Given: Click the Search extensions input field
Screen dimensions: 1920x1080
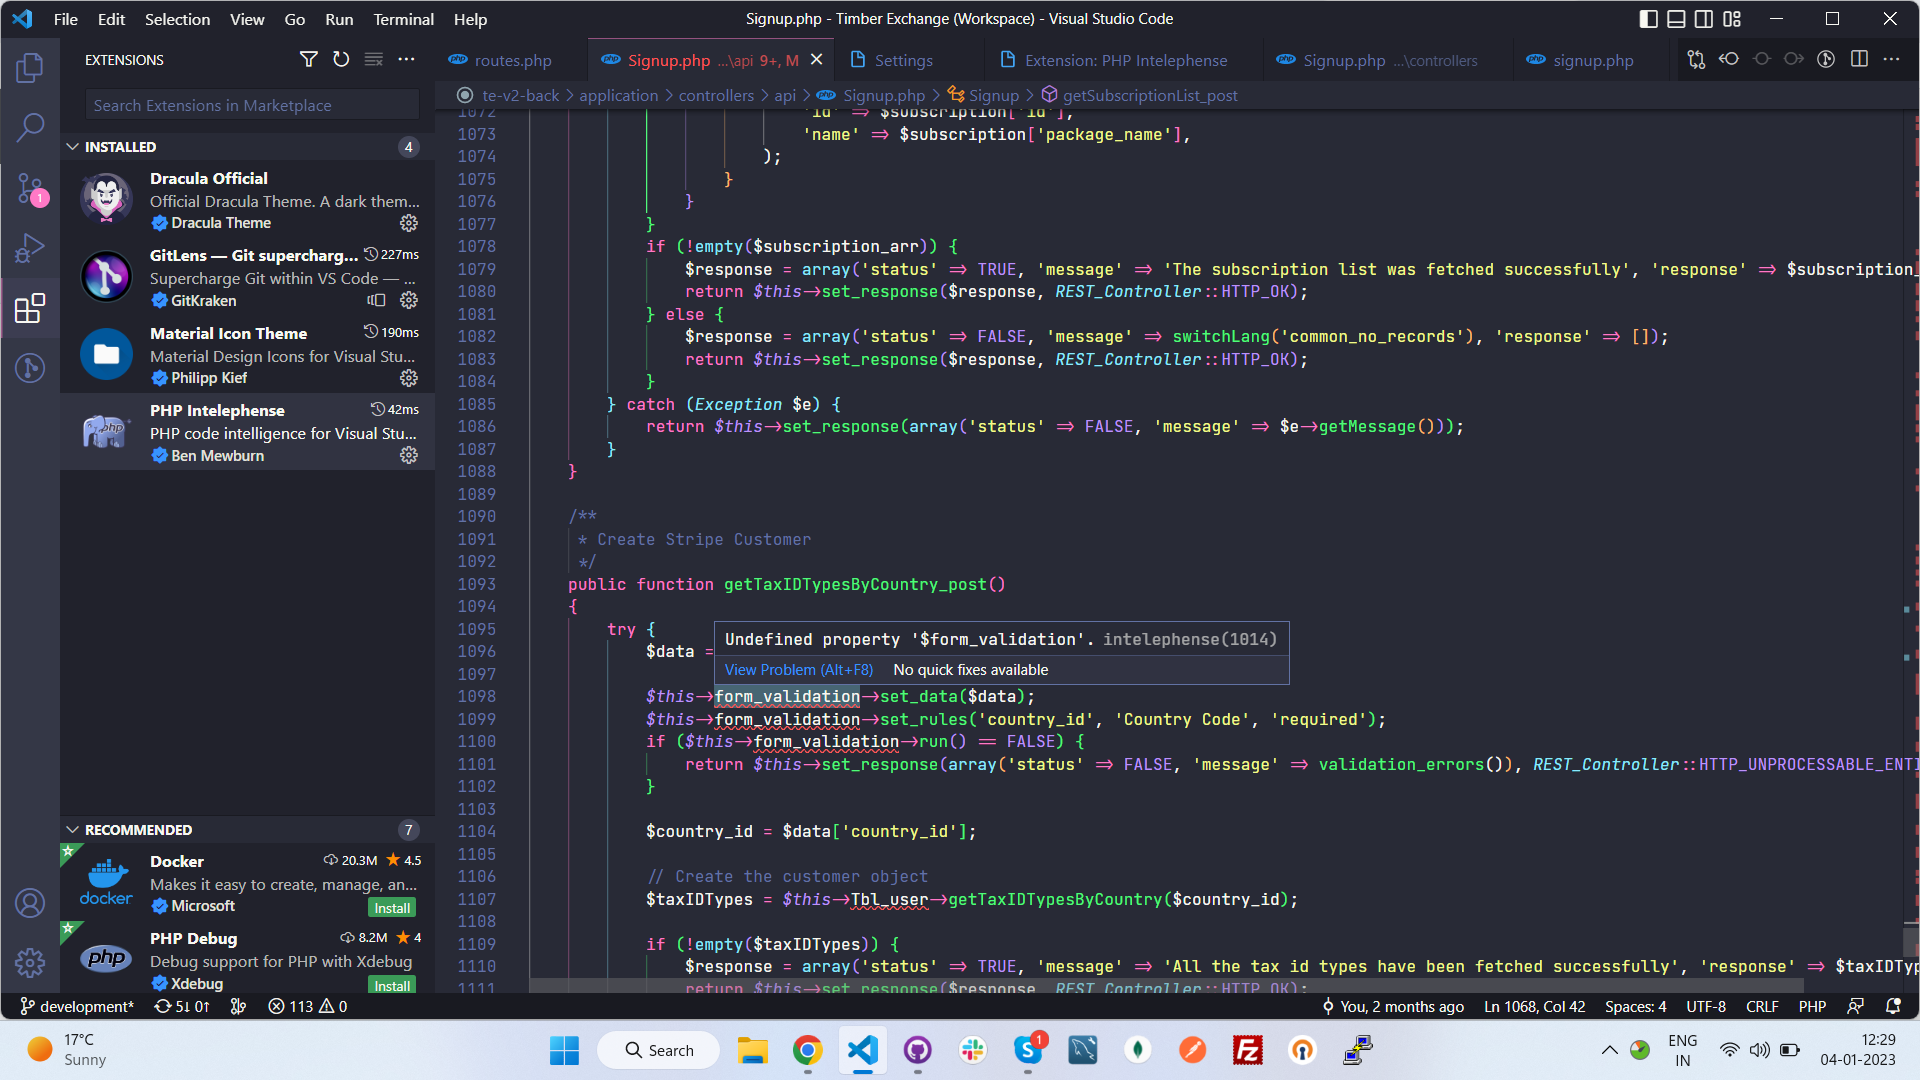Looking at the screenshot, I should (x=252, y=104).
